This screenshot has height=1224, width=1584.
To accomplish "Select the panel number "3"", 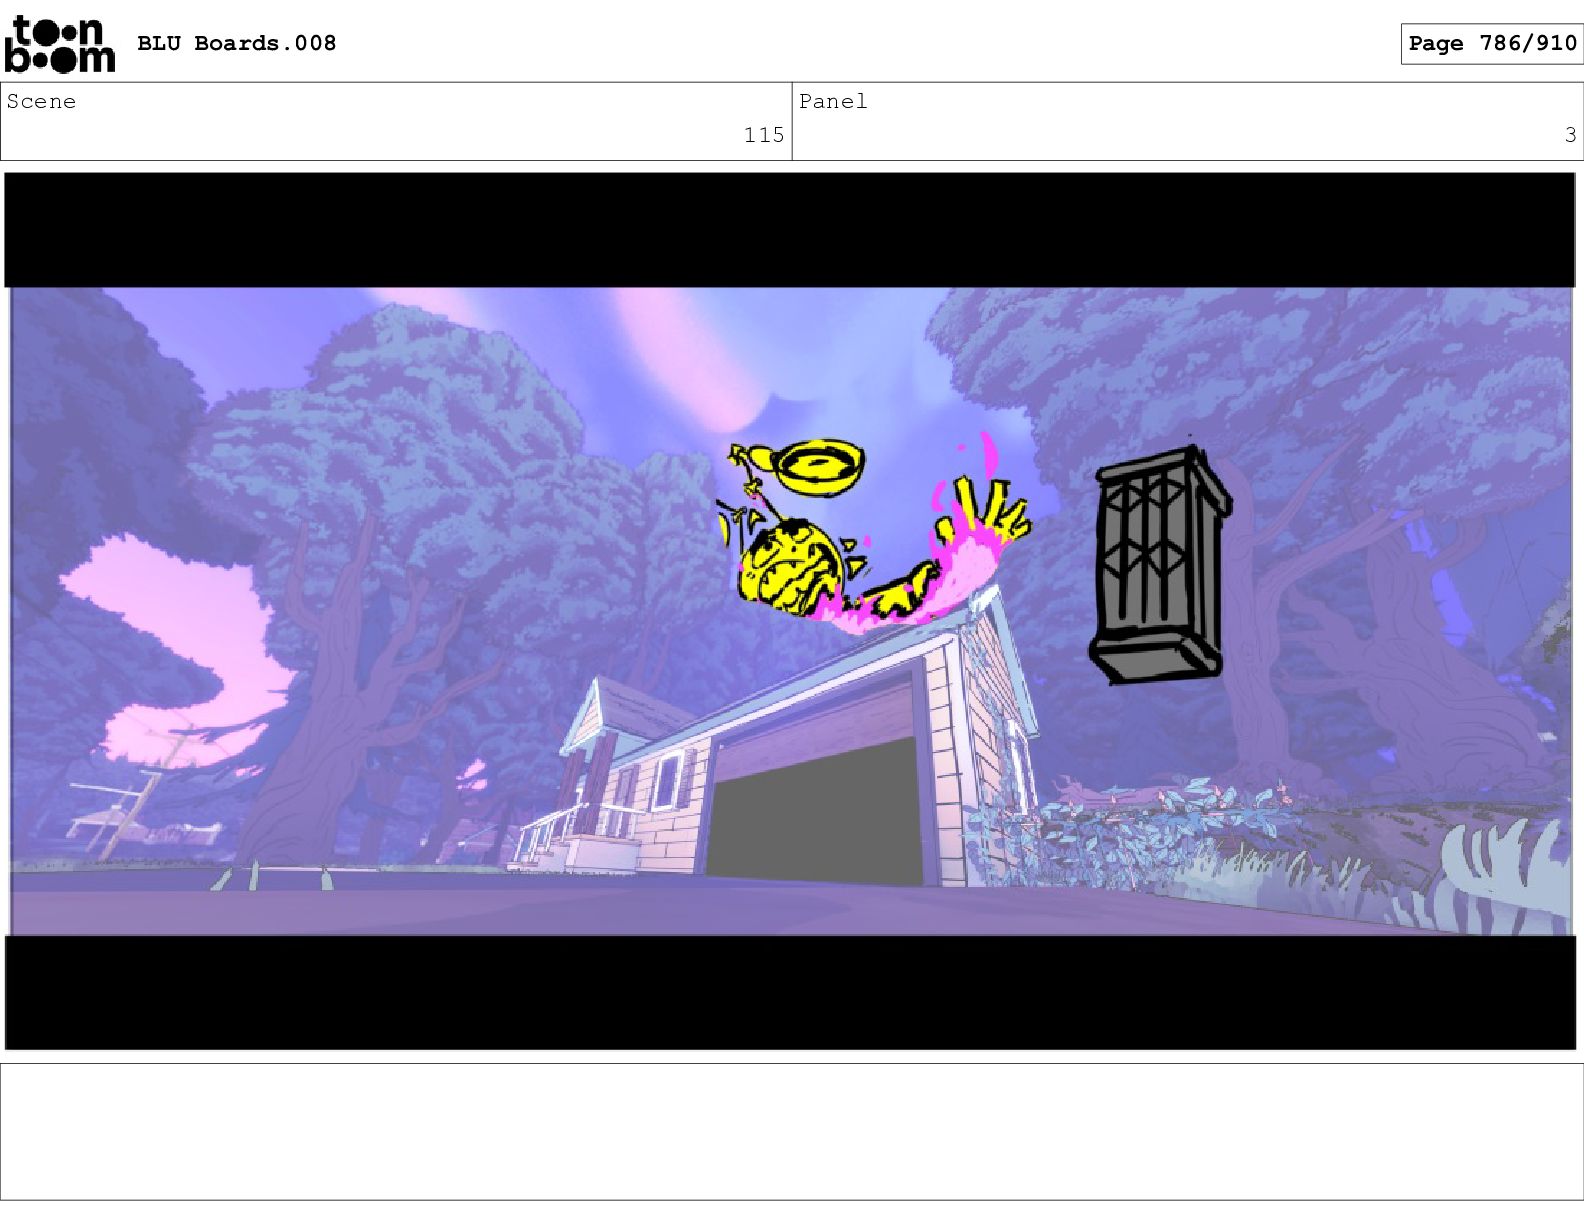I will pos(1570,135).
